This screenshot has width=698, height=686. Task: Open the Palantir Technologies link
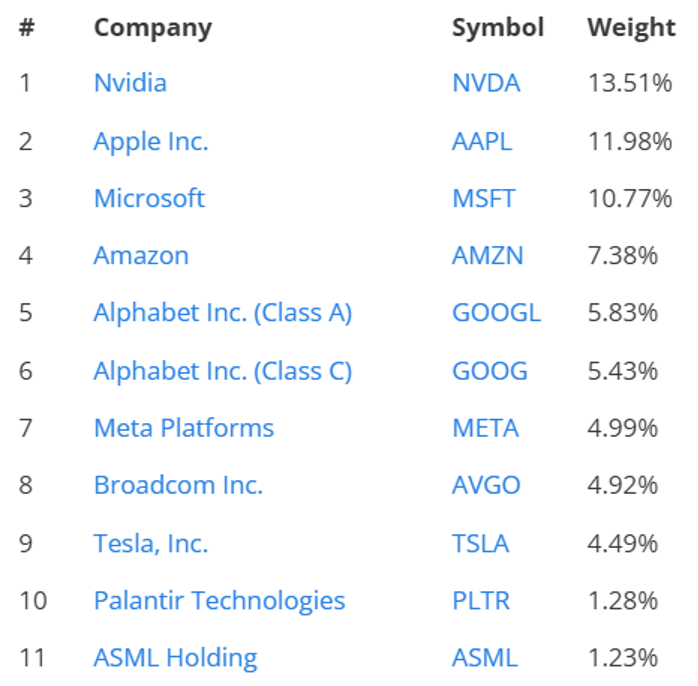coord(219,601)
